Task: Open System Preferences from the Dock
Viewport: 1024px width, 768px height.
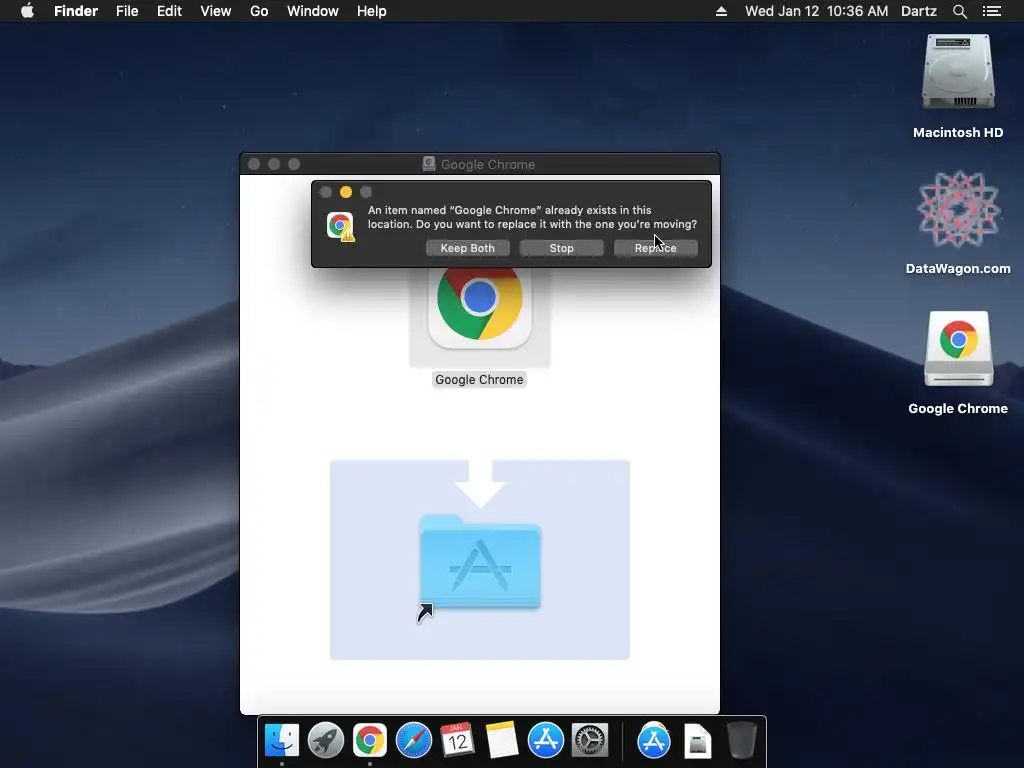Action: 590,741
